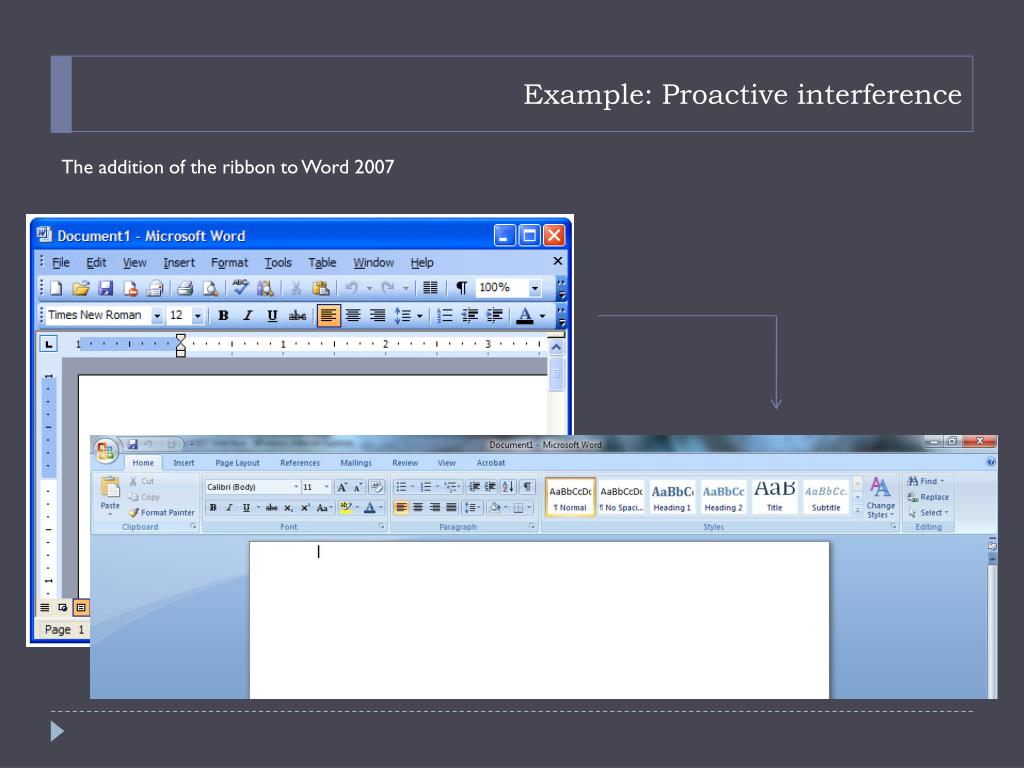Open Times New Roman font dropdown
The width and height of the screenshot is (1024, 768).
tap(157, 316)
